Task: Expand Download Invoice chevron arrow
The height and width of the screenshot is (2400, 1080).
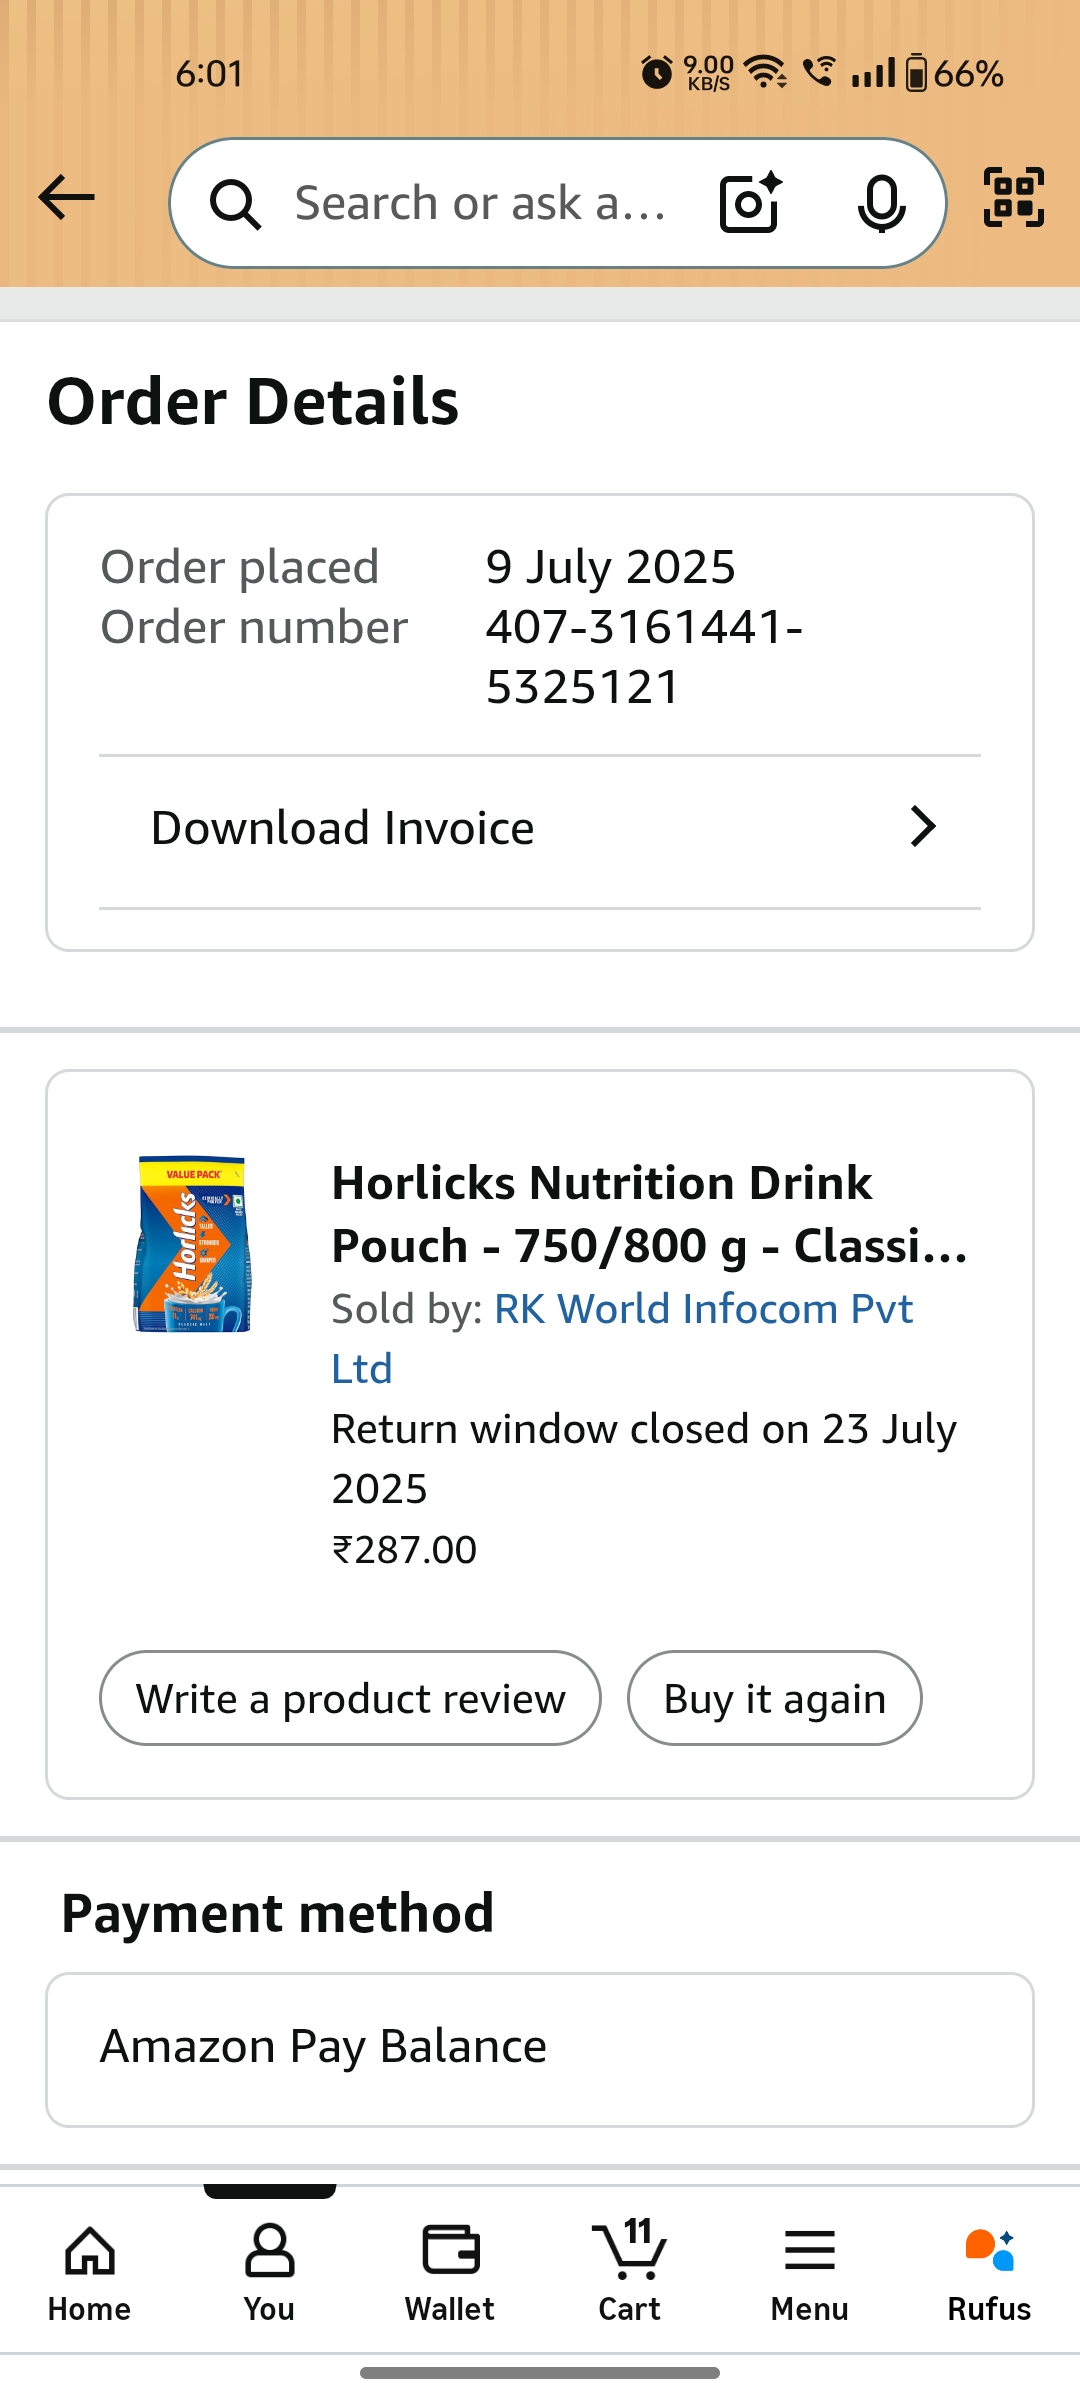Action: (922, 827)
